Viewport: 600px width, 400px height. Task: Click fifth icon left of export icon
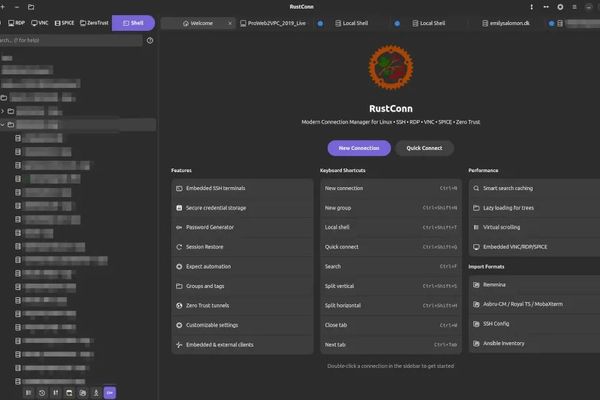[x=83, y=393]
